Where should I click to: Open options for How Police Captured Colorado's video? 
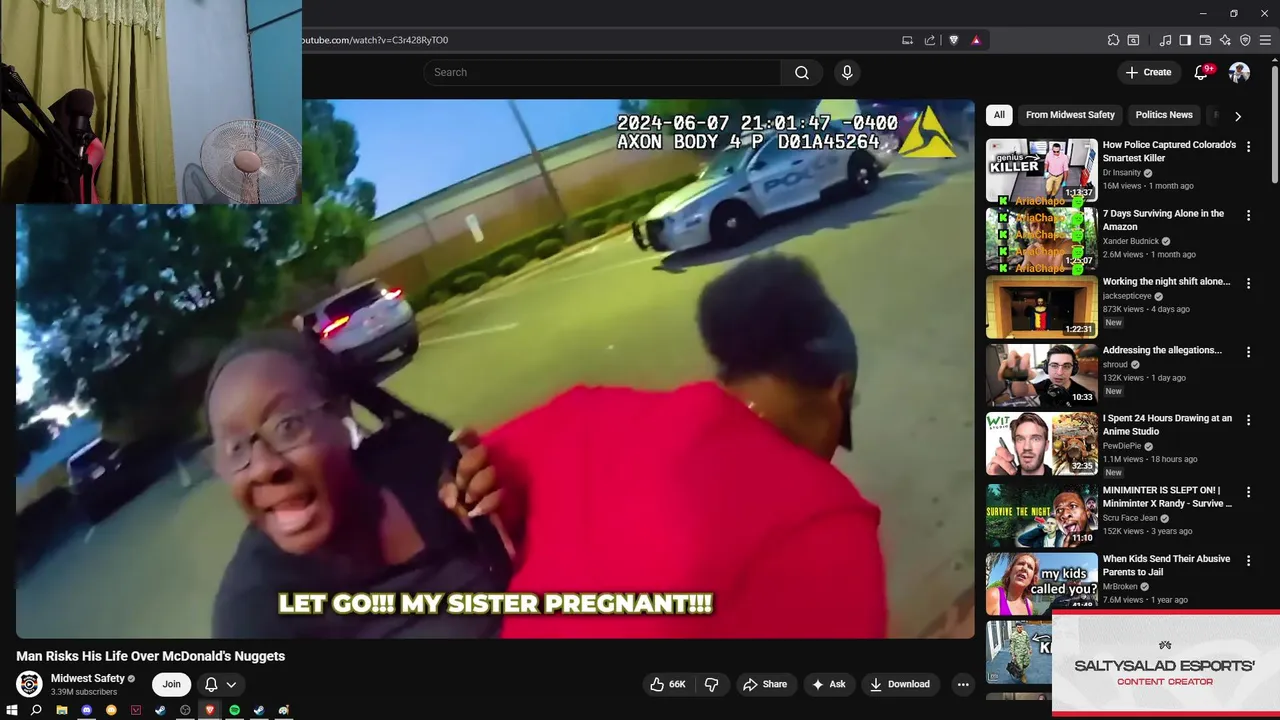pyautogui.click(x=1248, y=147)
